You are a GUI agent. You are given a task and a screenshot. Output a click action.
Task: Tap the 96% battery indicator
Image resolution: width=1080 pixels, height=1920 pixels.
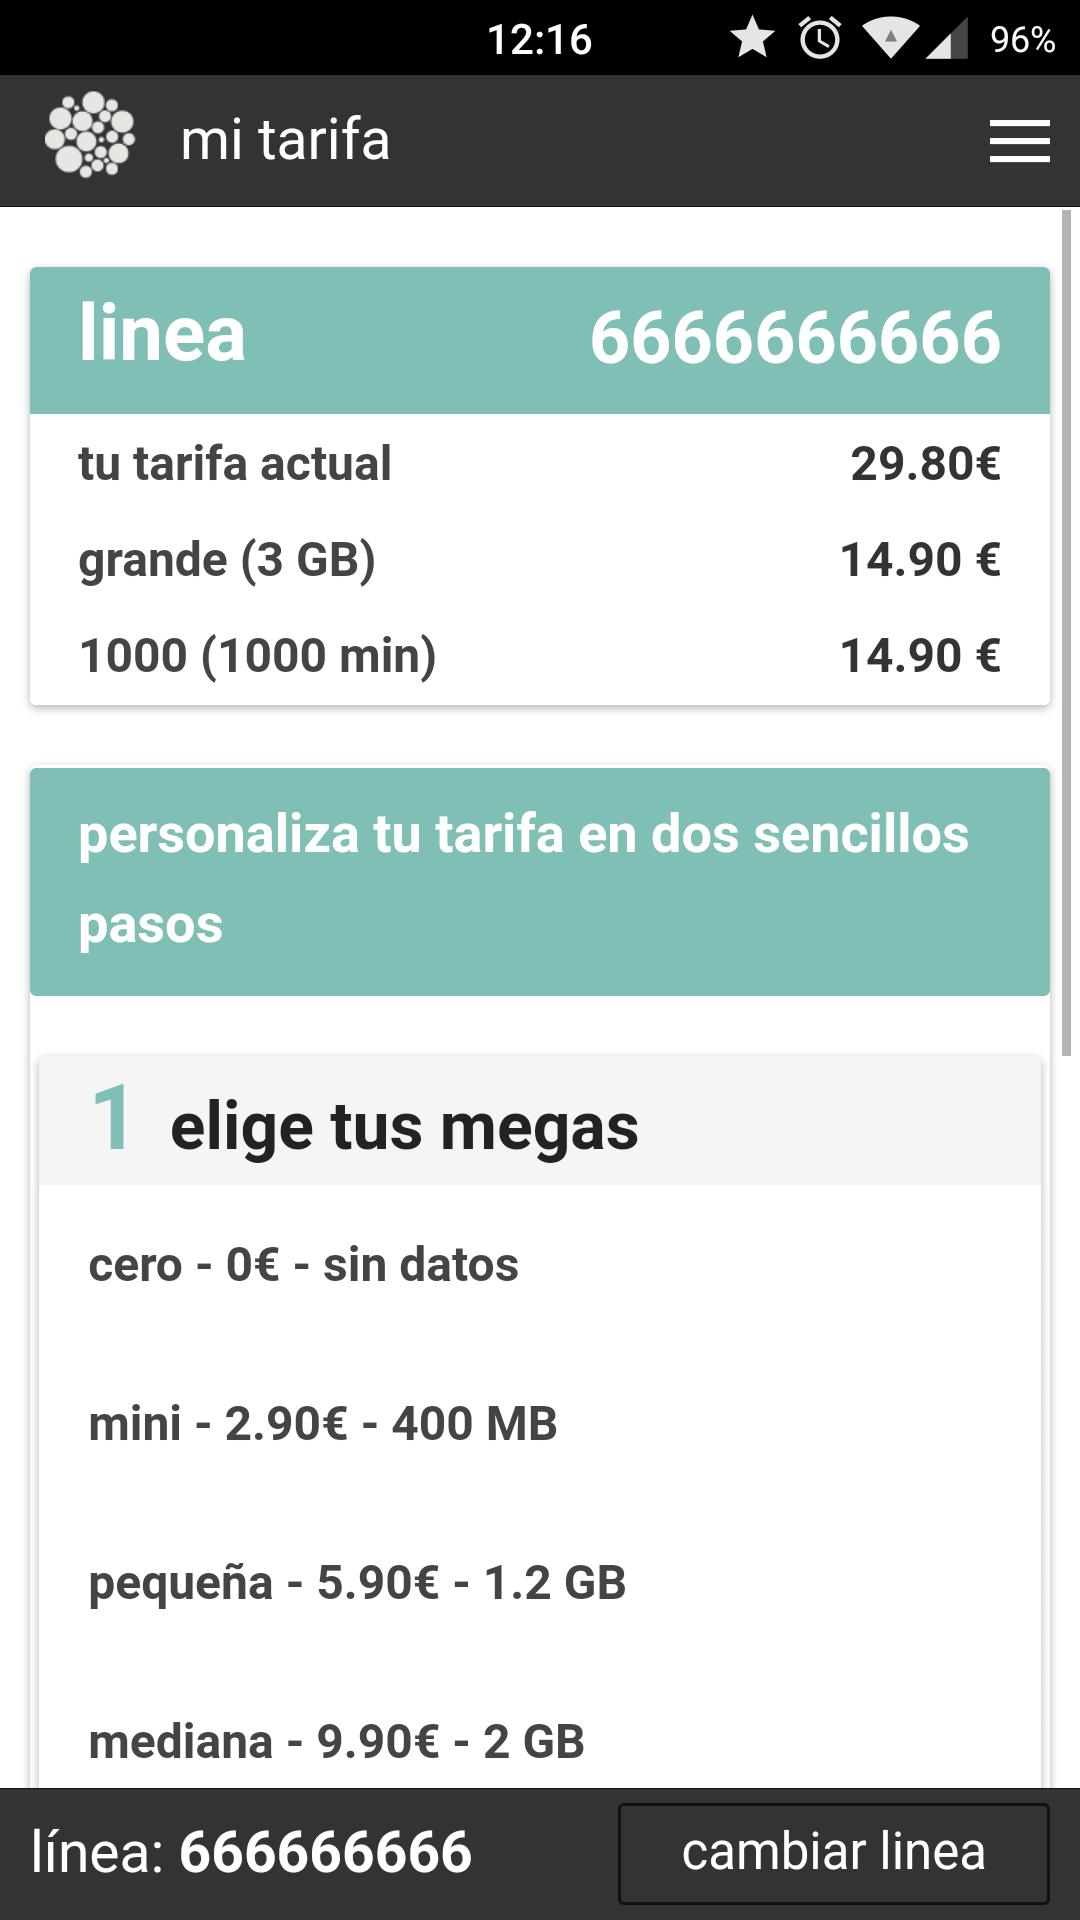(1022, 39)
